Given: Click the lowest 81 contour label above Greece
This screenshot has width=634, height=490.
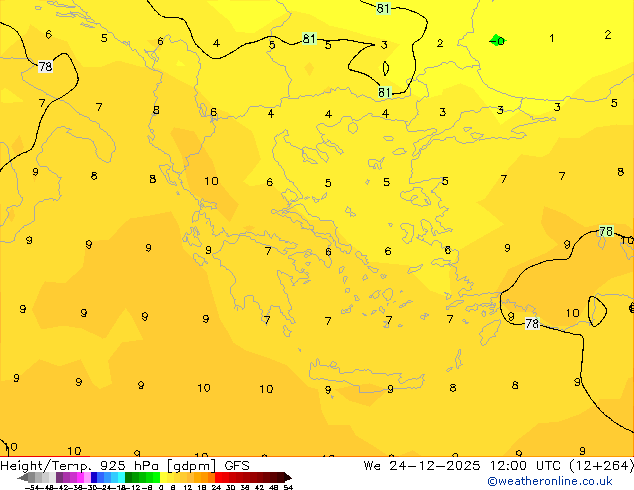Looking at the screenshot, I should pyautogui.click(x=385, y=92).
